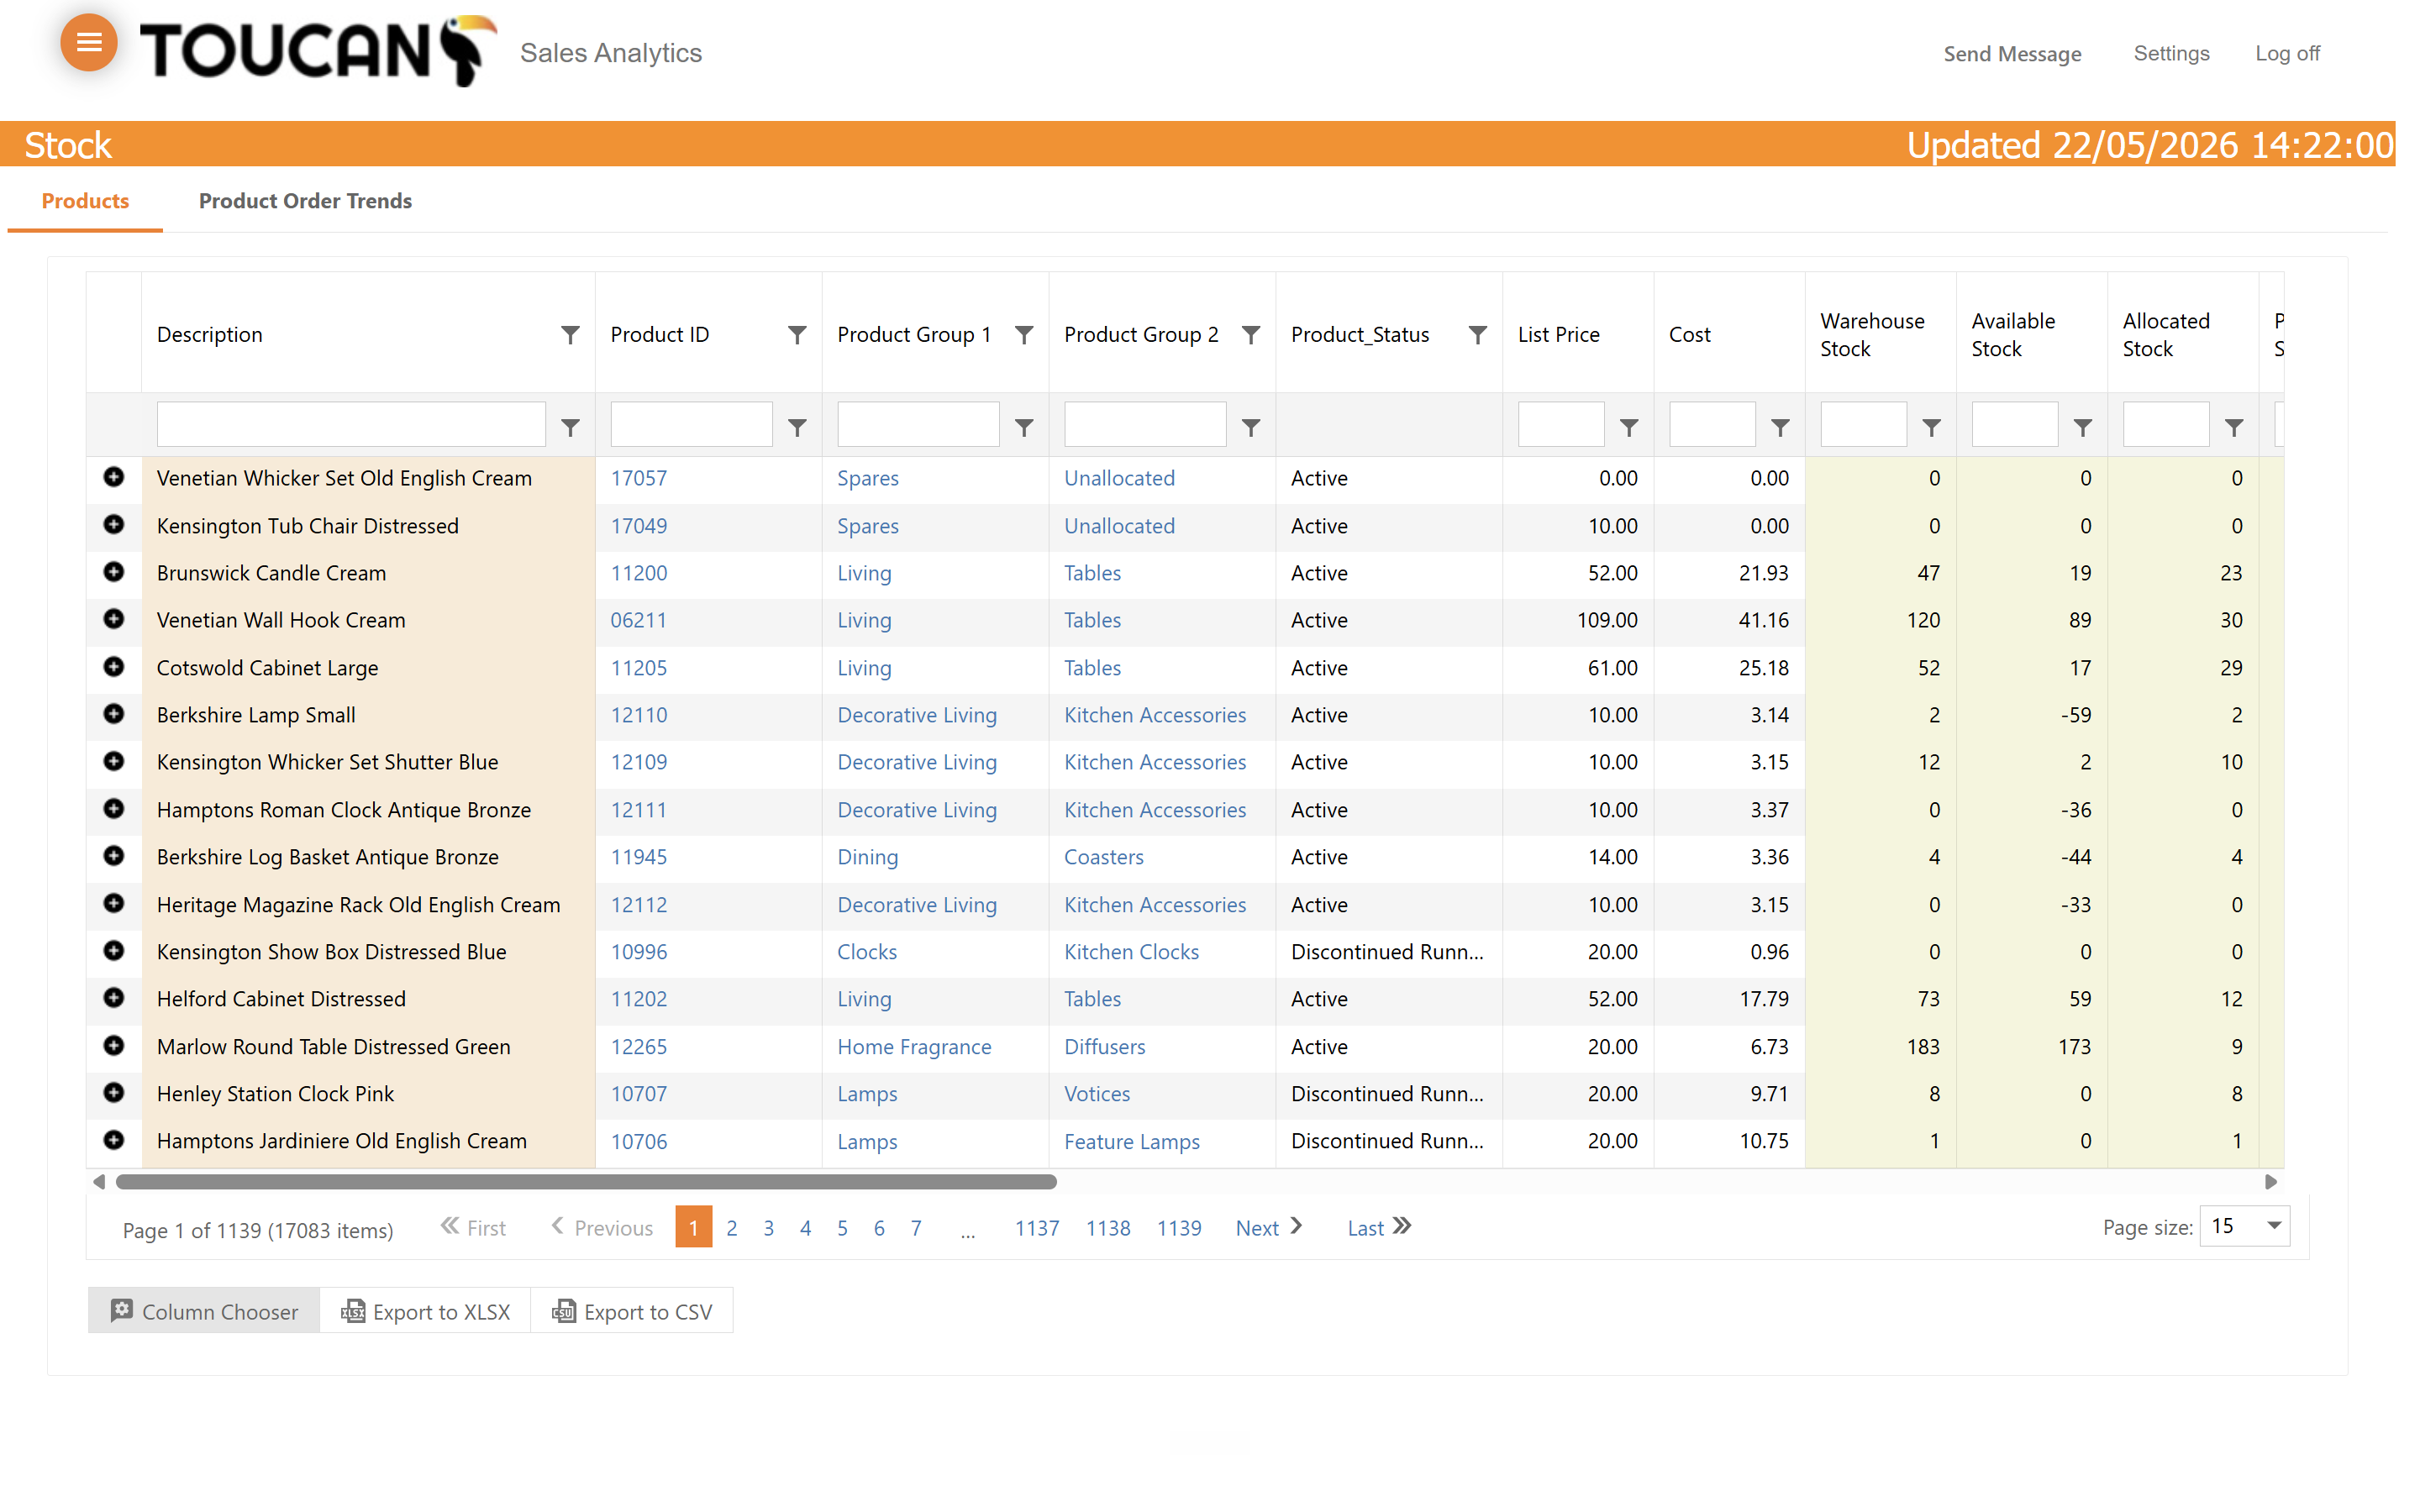Expand Venetian Whicker Set Old English Cream row
2420x1512 pixels.
pos(114,477)
